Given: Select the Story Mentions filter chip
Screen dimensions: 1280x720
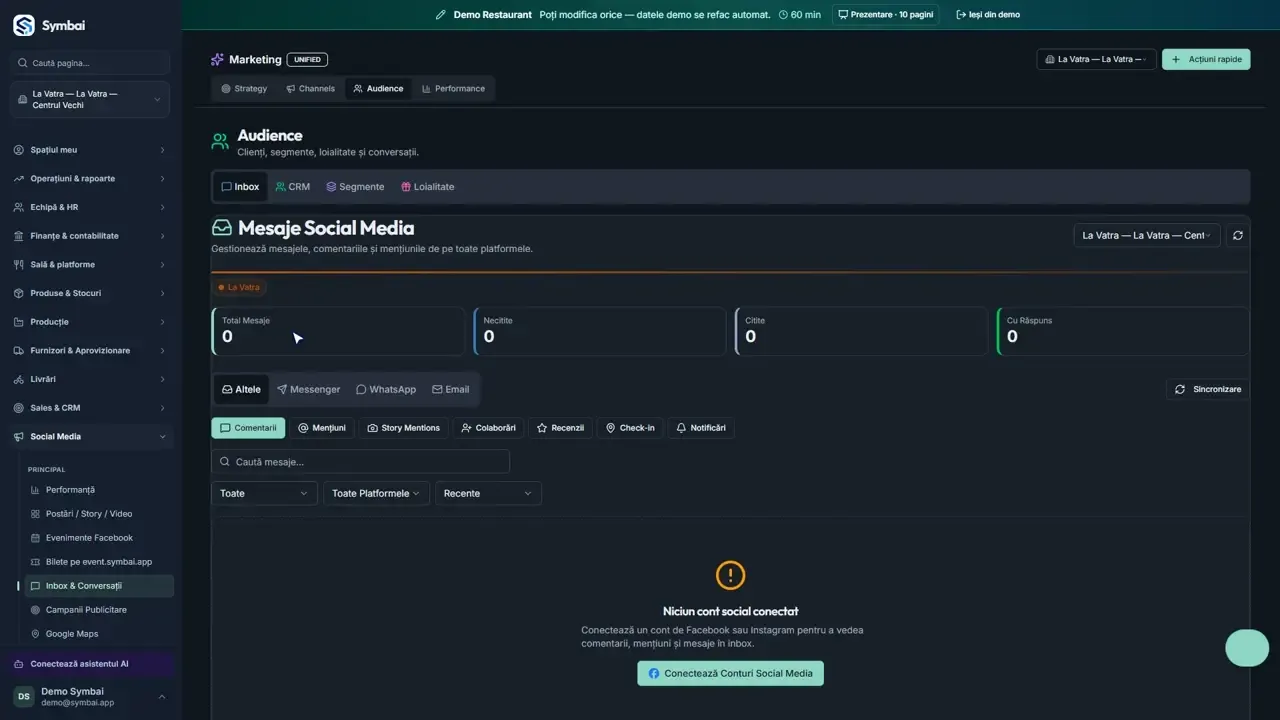Looking at the screenshot, I should (x=403, y=428).
